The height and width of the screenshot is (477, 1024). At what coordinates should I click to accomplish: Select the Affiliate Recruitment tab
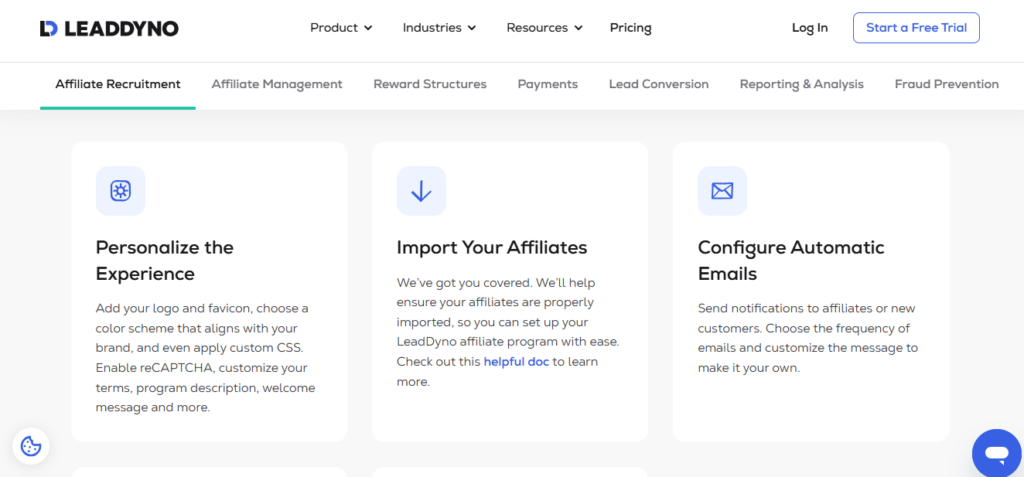click(x=118, y=84)
